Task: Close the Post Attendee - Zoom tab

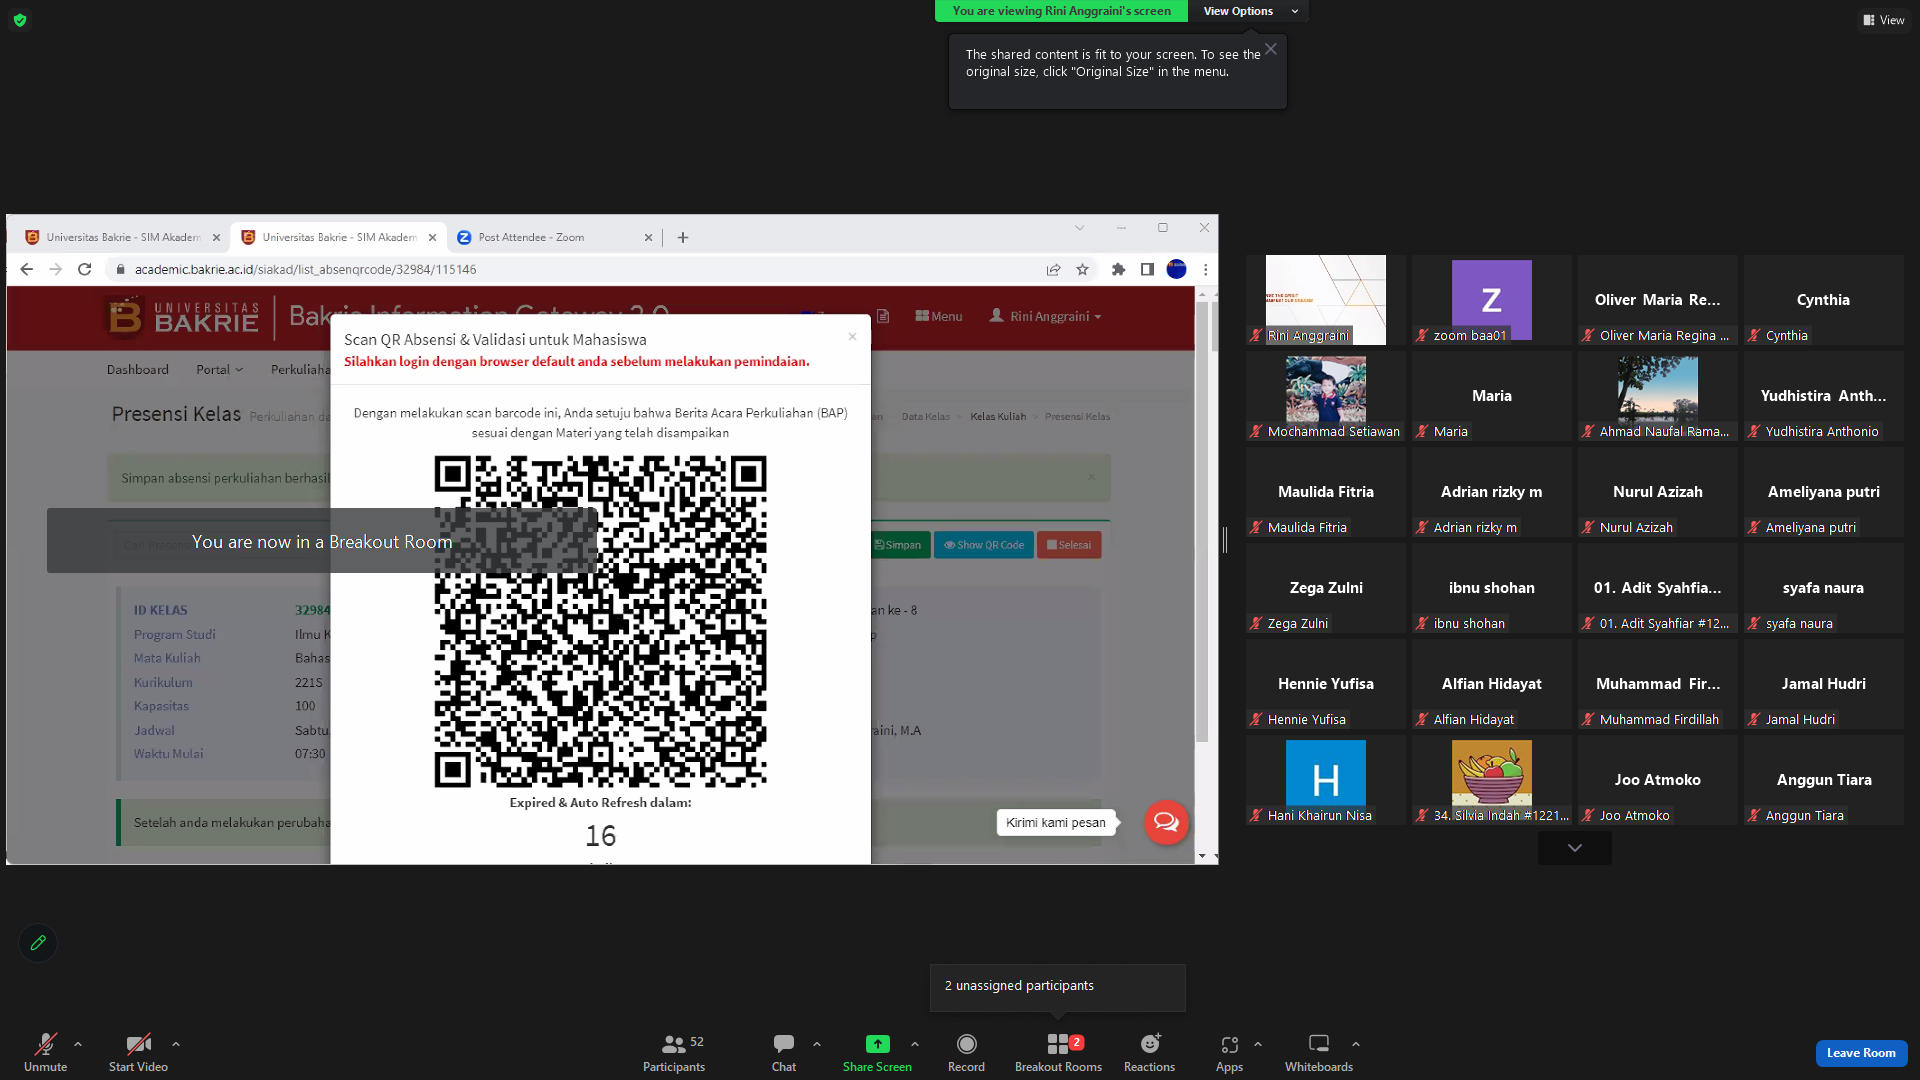Action: coord(648,238)
